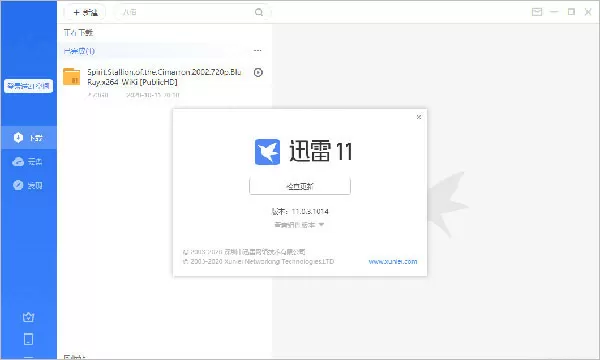The width and height of the screenshot is (600, 360).
Task: Open the Download section in the blue sidebar
Action: point(29,137)
